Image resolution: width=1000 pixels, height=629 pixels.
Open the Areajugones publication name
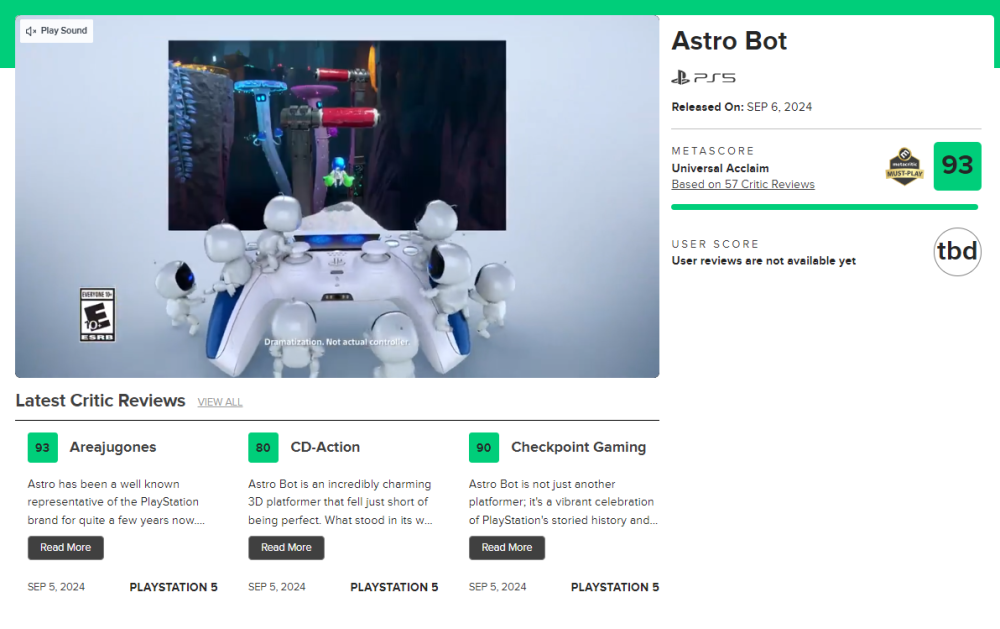[113, 447]
